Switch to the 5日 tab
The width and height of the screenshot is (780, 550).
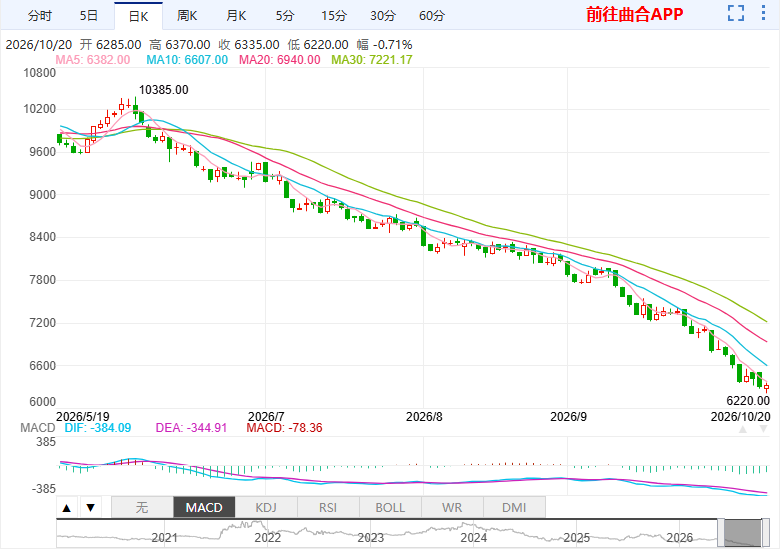pos(89,16)
